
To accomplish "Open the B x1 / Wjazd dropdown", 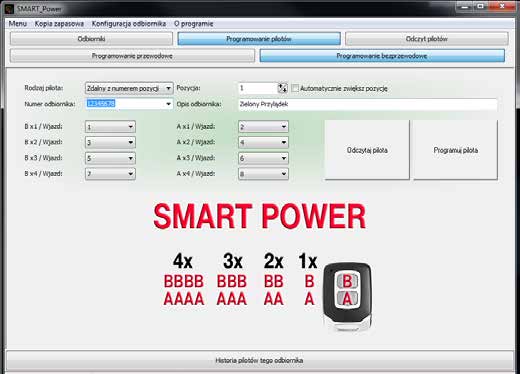I will pos(110,127).
